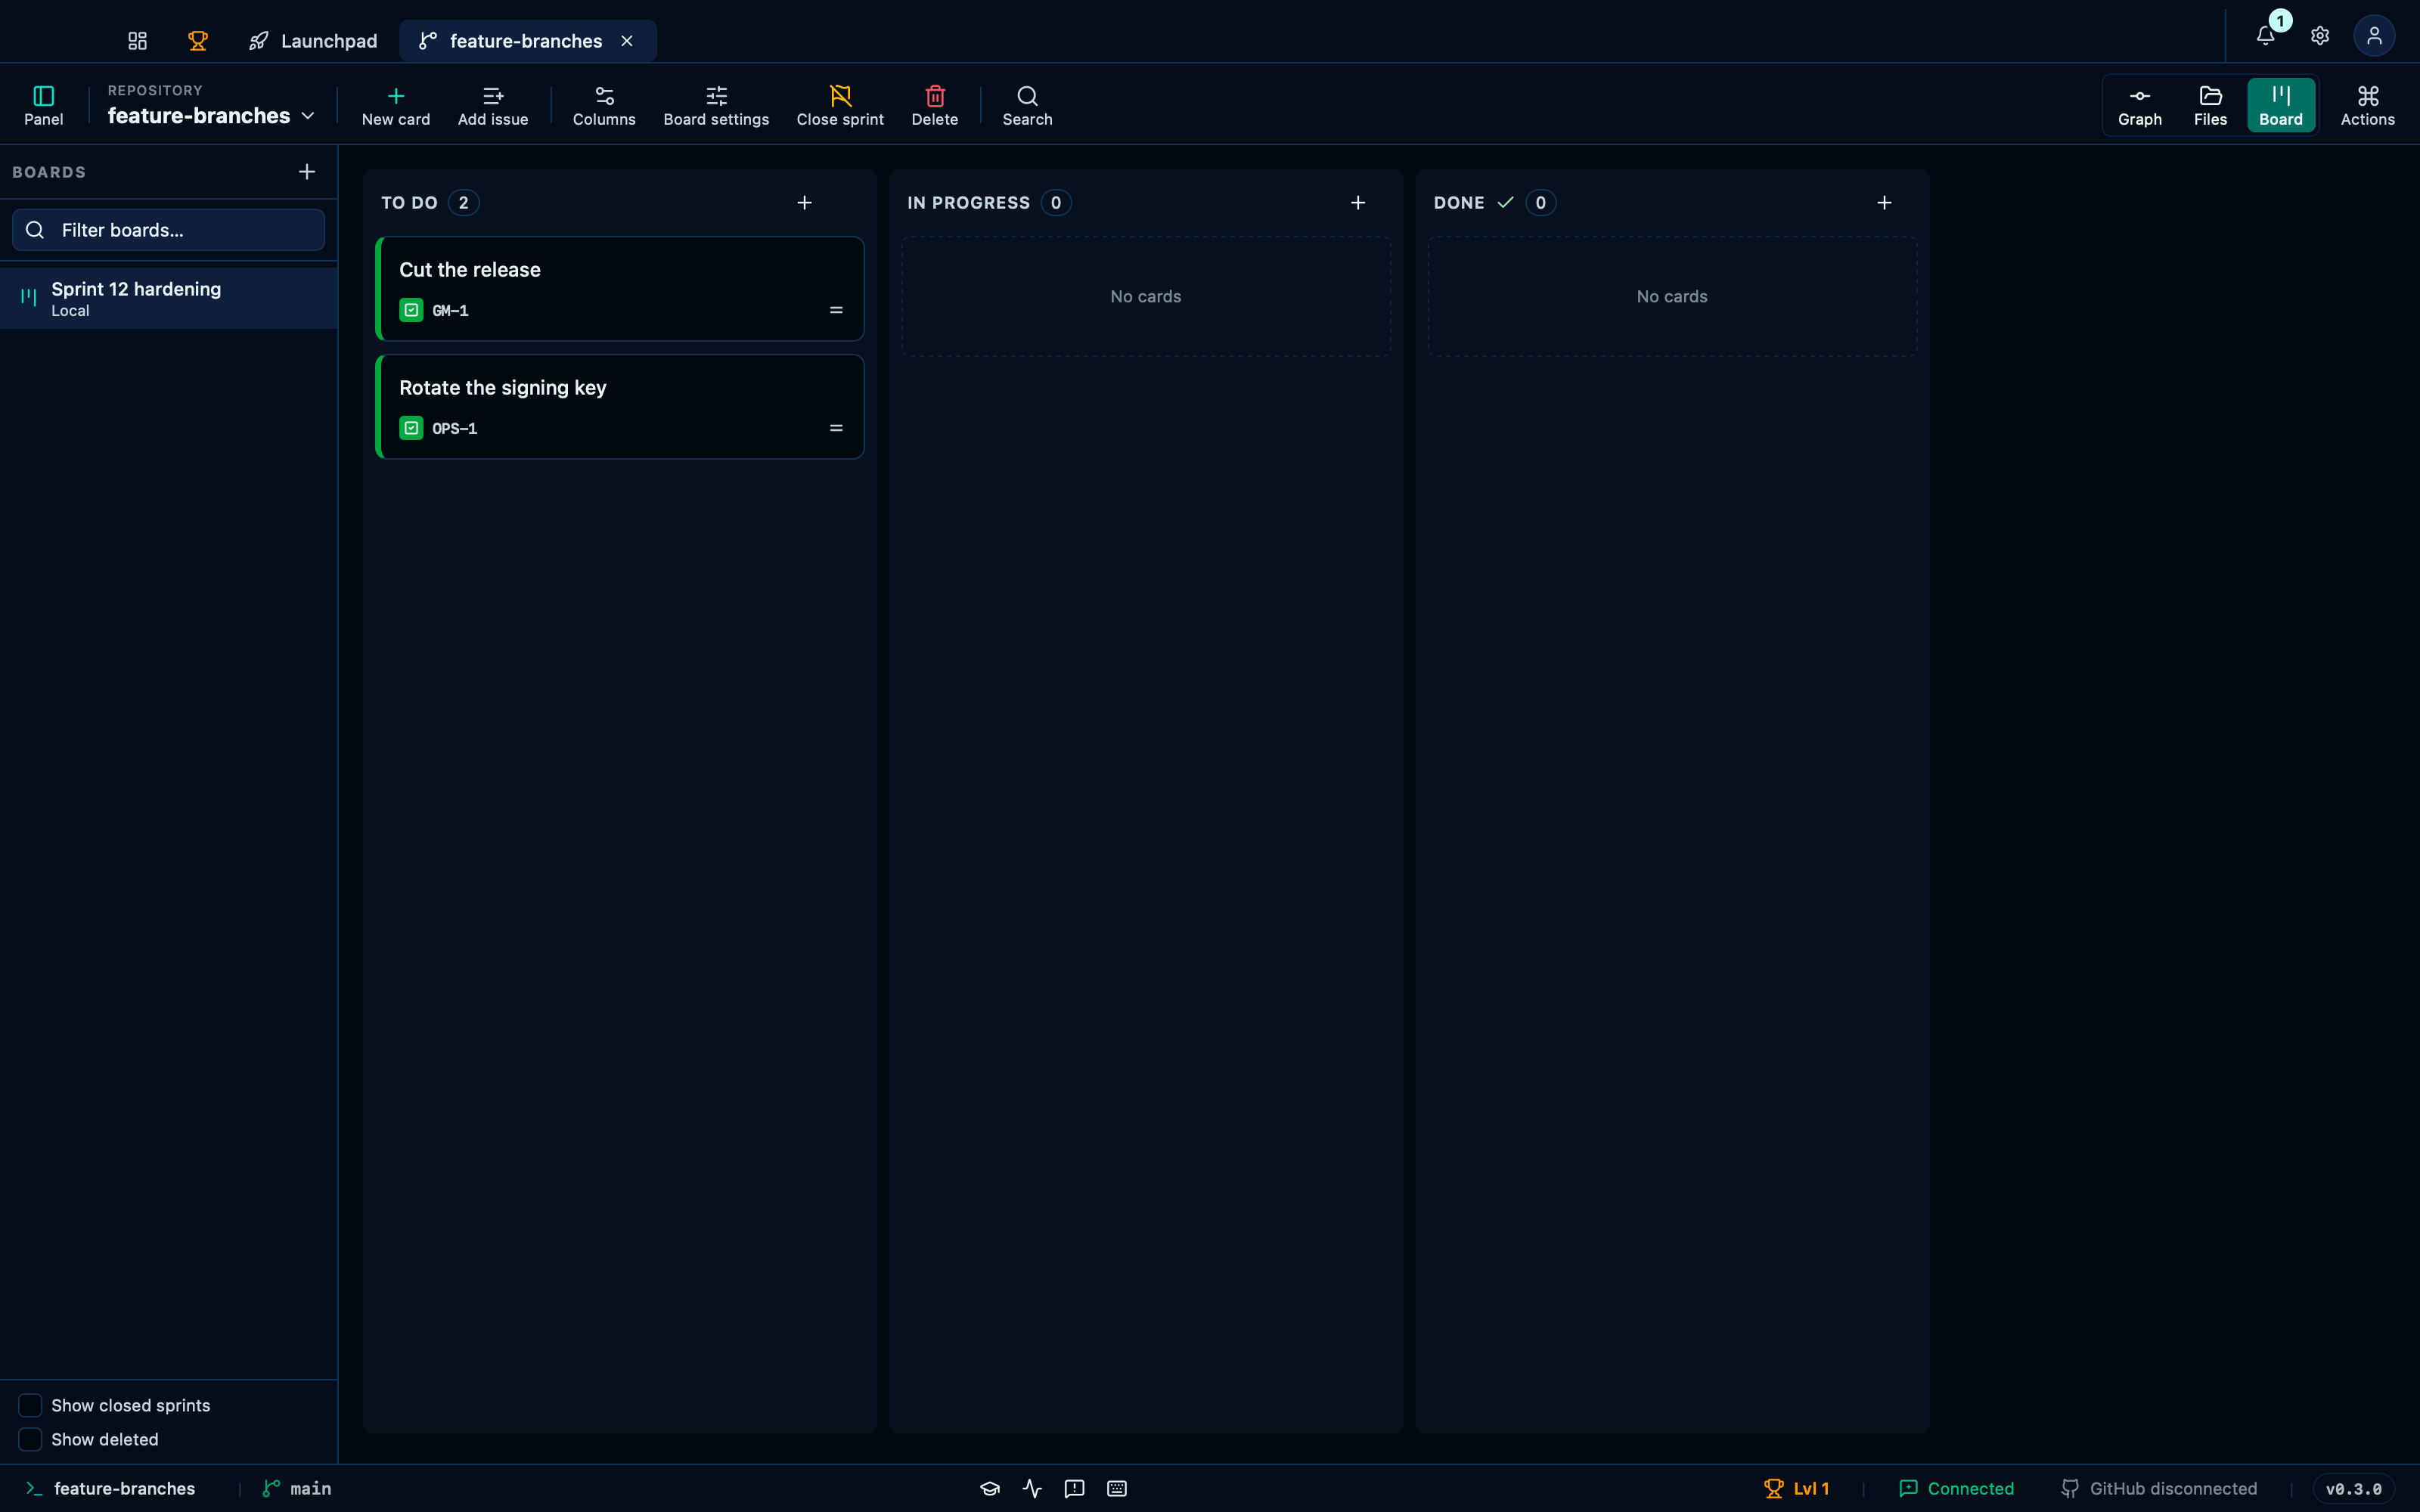Close the feature-branches tab

(627, 41)
